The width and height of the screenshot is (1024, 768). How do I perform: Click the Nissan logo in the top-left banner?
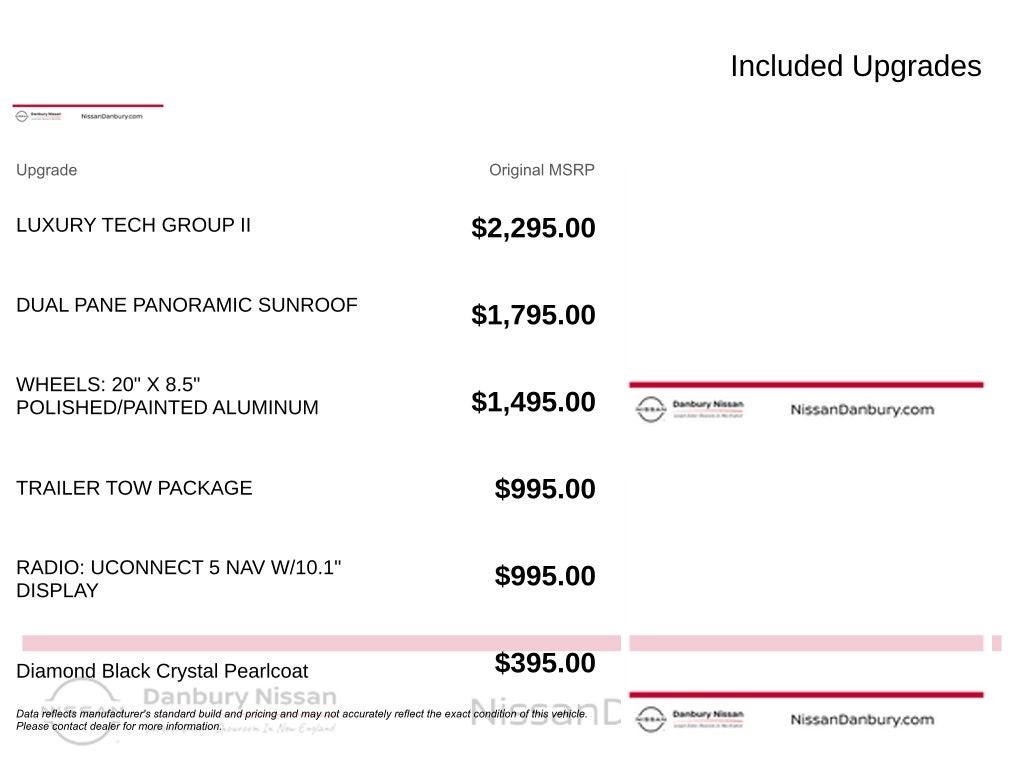tap(22, 116)
